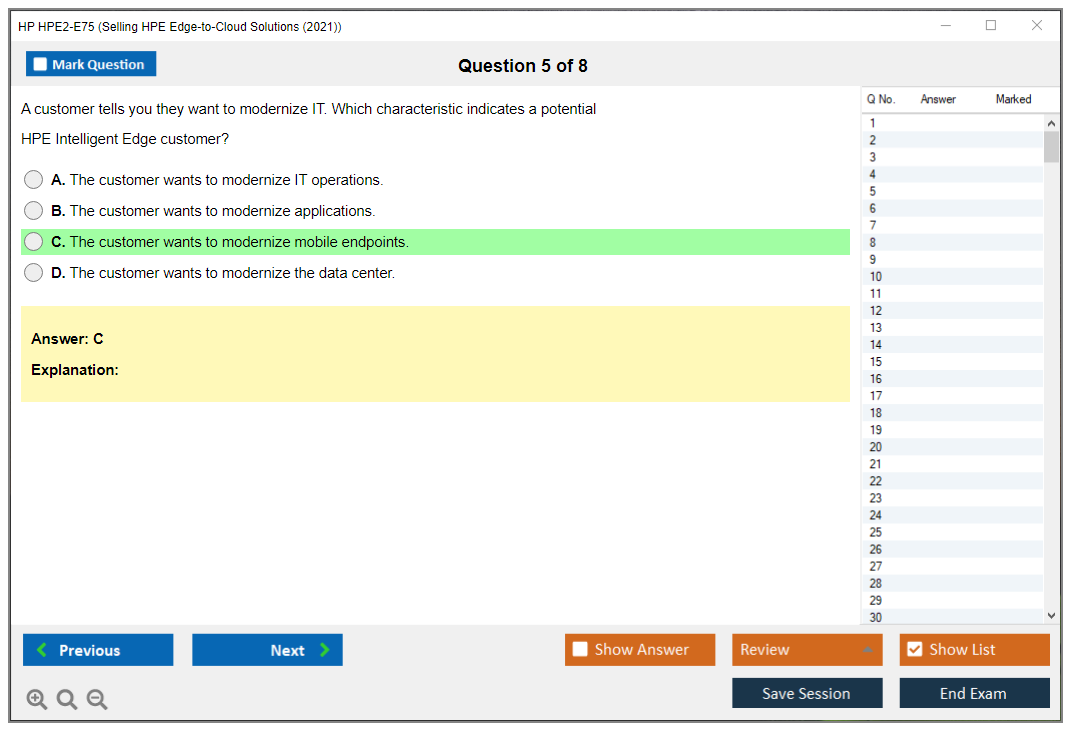Choose option C about mobile endpoints
This screenshot has height=735, width=1075.
click(34, 242)
